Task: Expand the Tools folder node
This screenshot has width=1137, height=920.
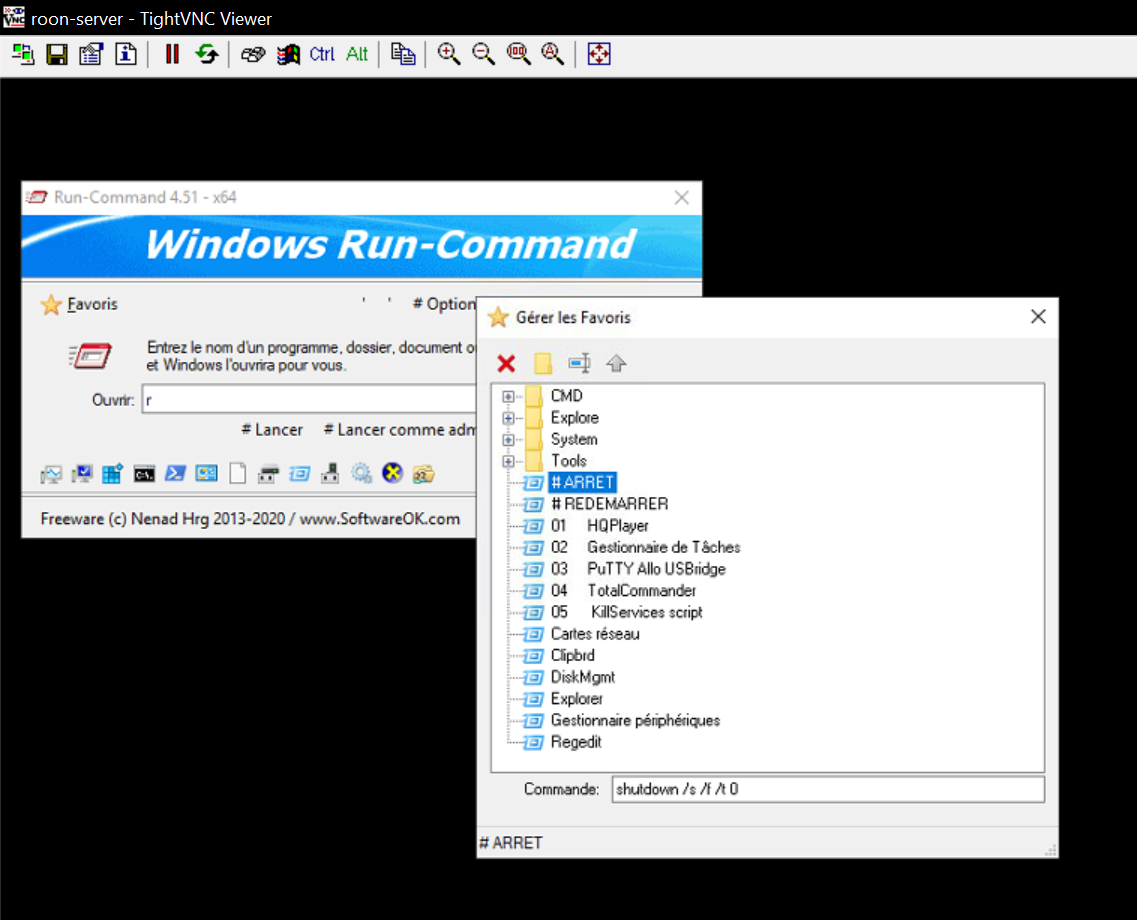Action: (508, 461)
